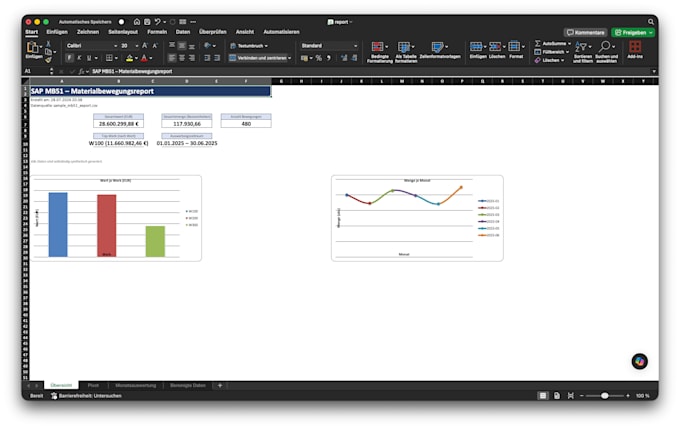Image resolution: width=680 pixels, height=429 pixels.
Task: Click the top vertical align icon
Action: (x=172, y=46)
